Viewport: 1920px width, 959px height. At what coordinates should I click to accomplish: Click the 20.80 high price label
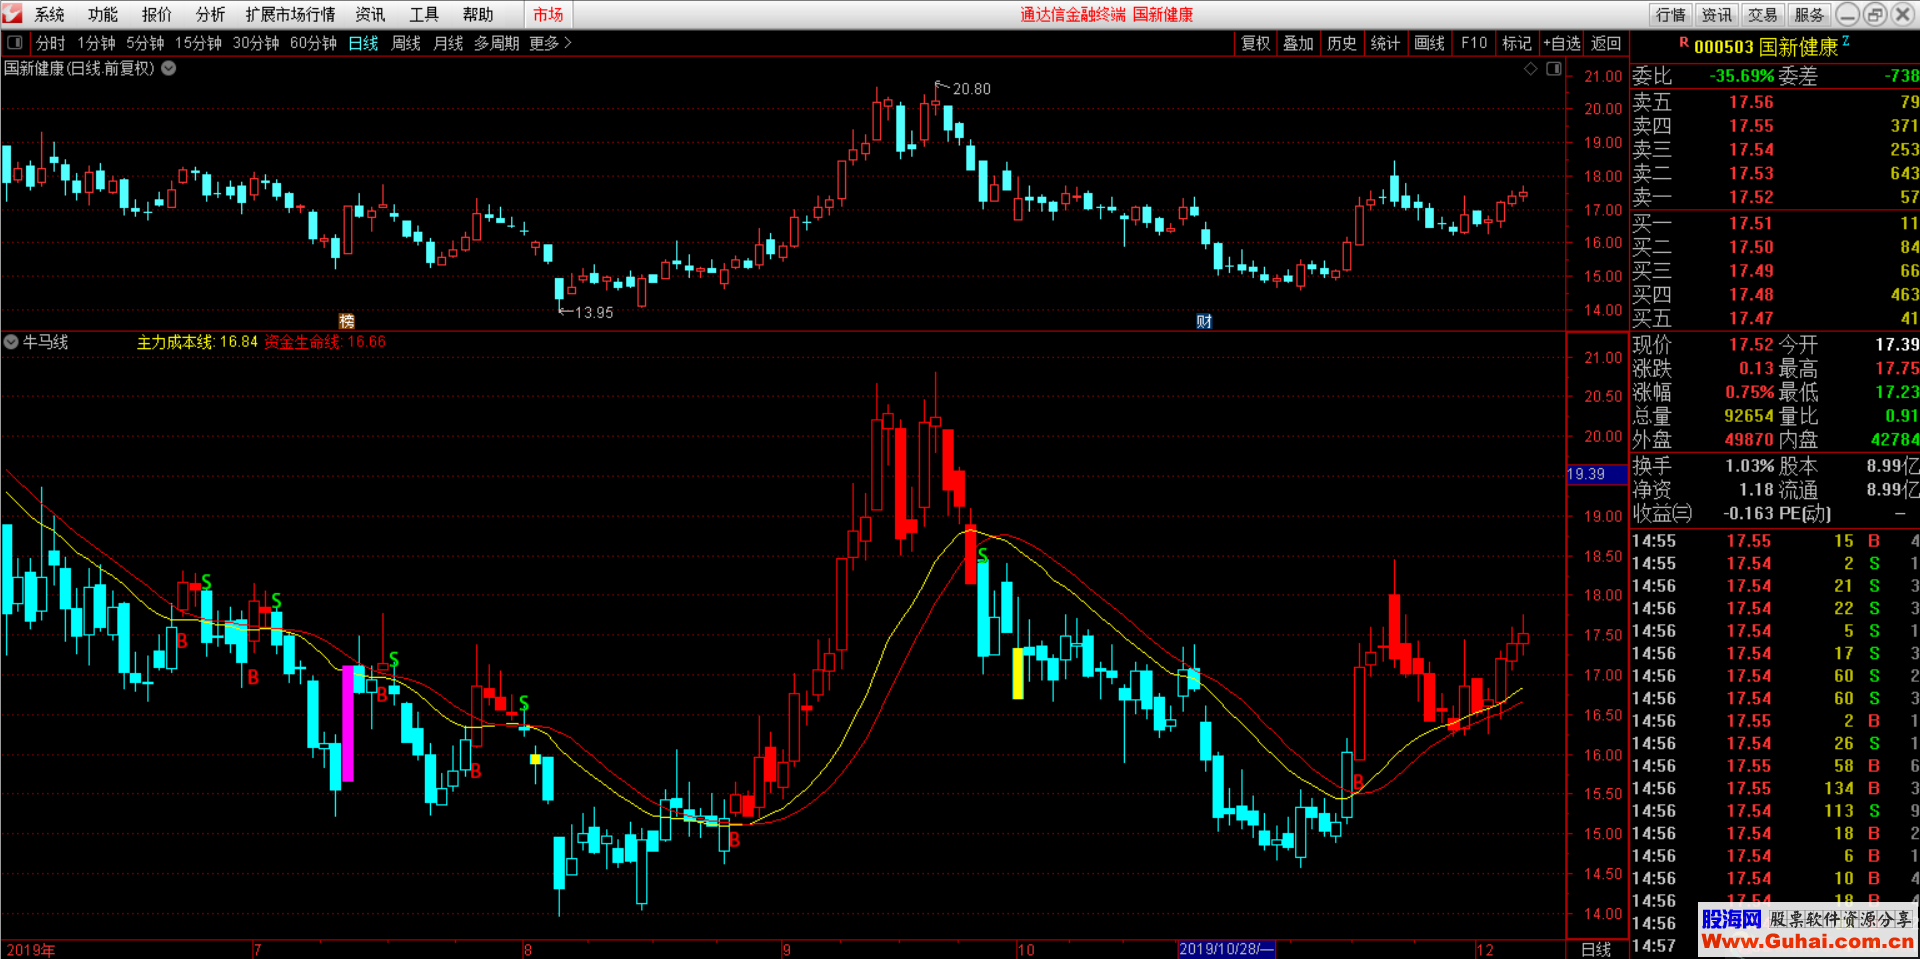tap(971, 89)
